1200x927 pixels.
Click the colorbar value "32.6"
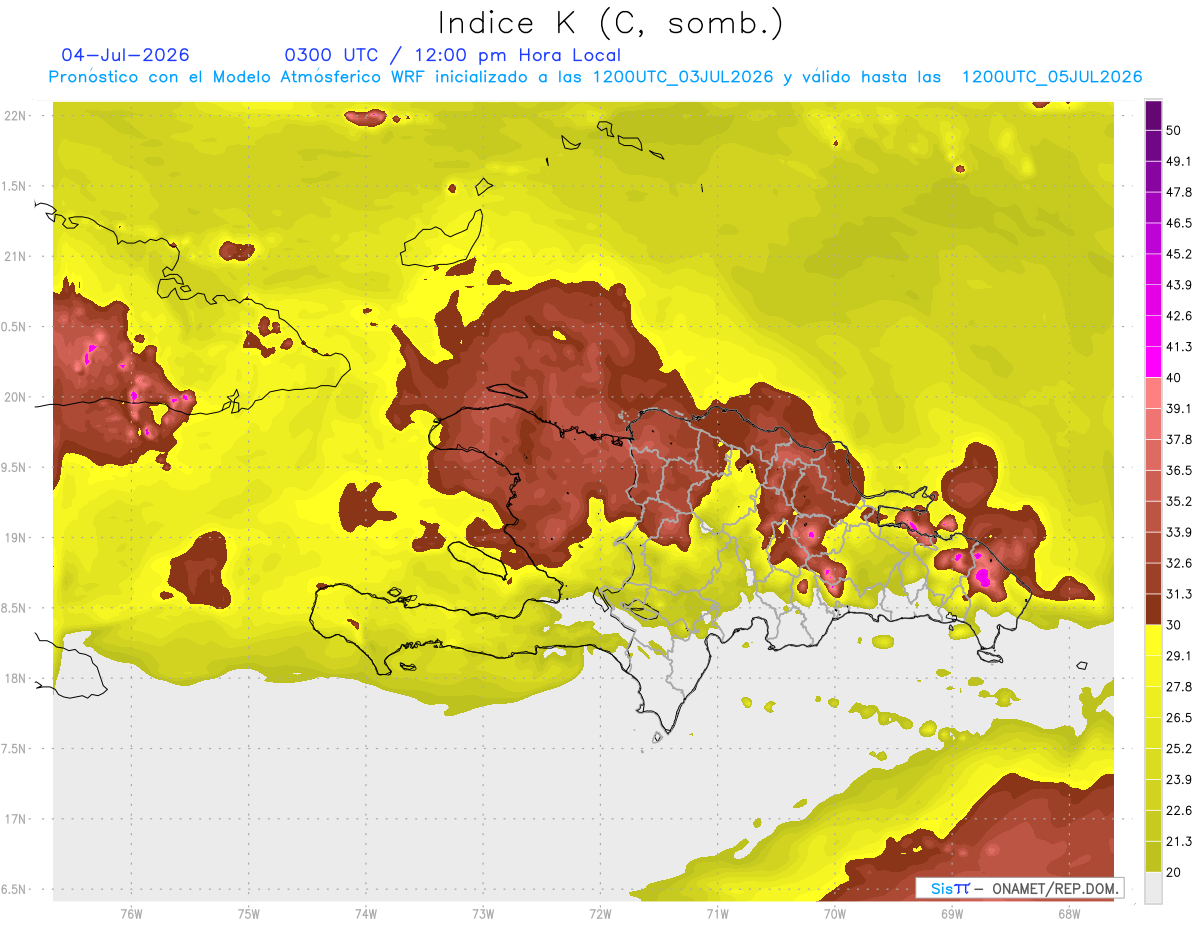1178,563
